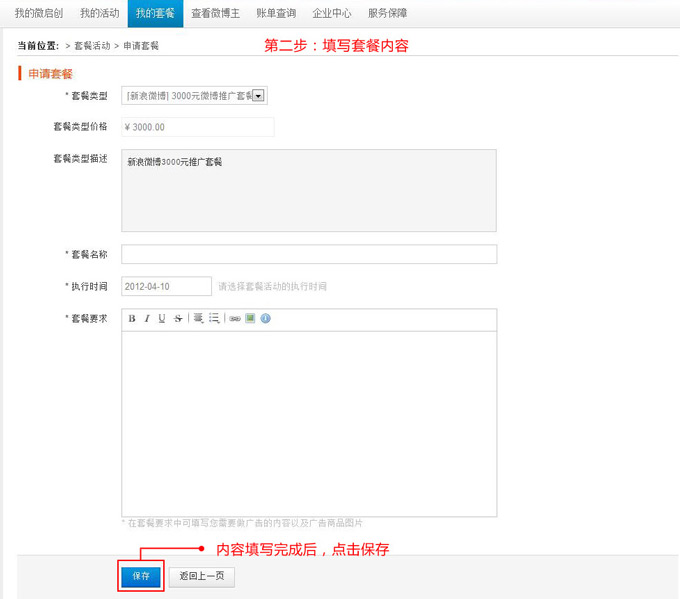680x599 pixels.
Task: Select the 我的套餐 tab
Action: pos(155,13)
